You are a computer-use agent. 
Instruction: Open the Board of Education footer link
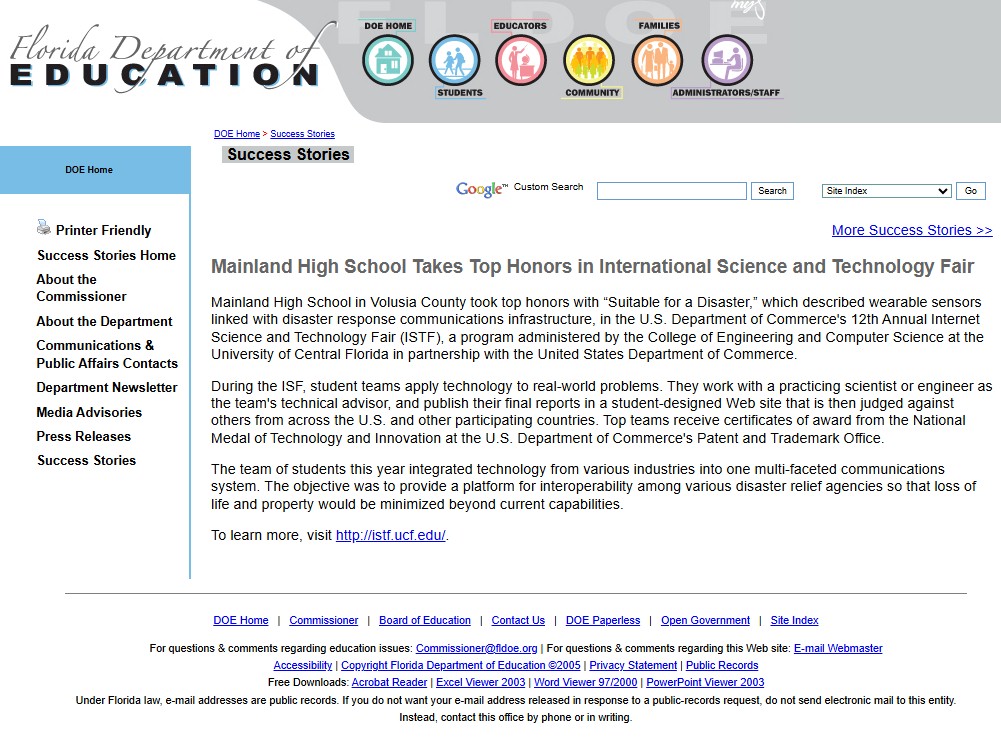pos(425,620)
